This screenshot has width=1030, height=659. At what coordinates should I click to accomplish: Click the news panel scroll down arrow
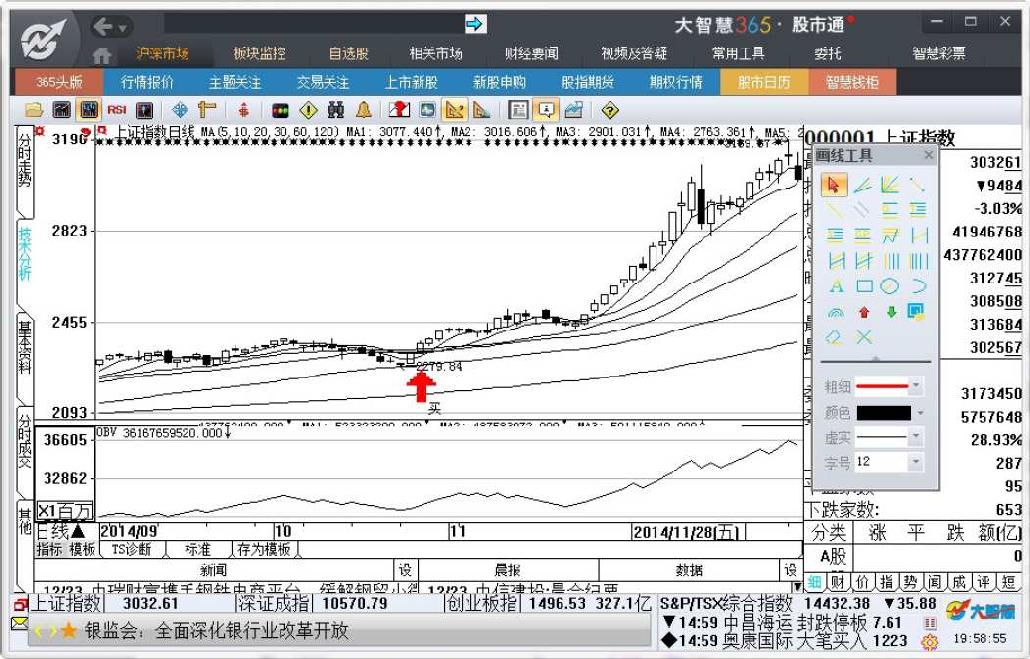[797, 586]
